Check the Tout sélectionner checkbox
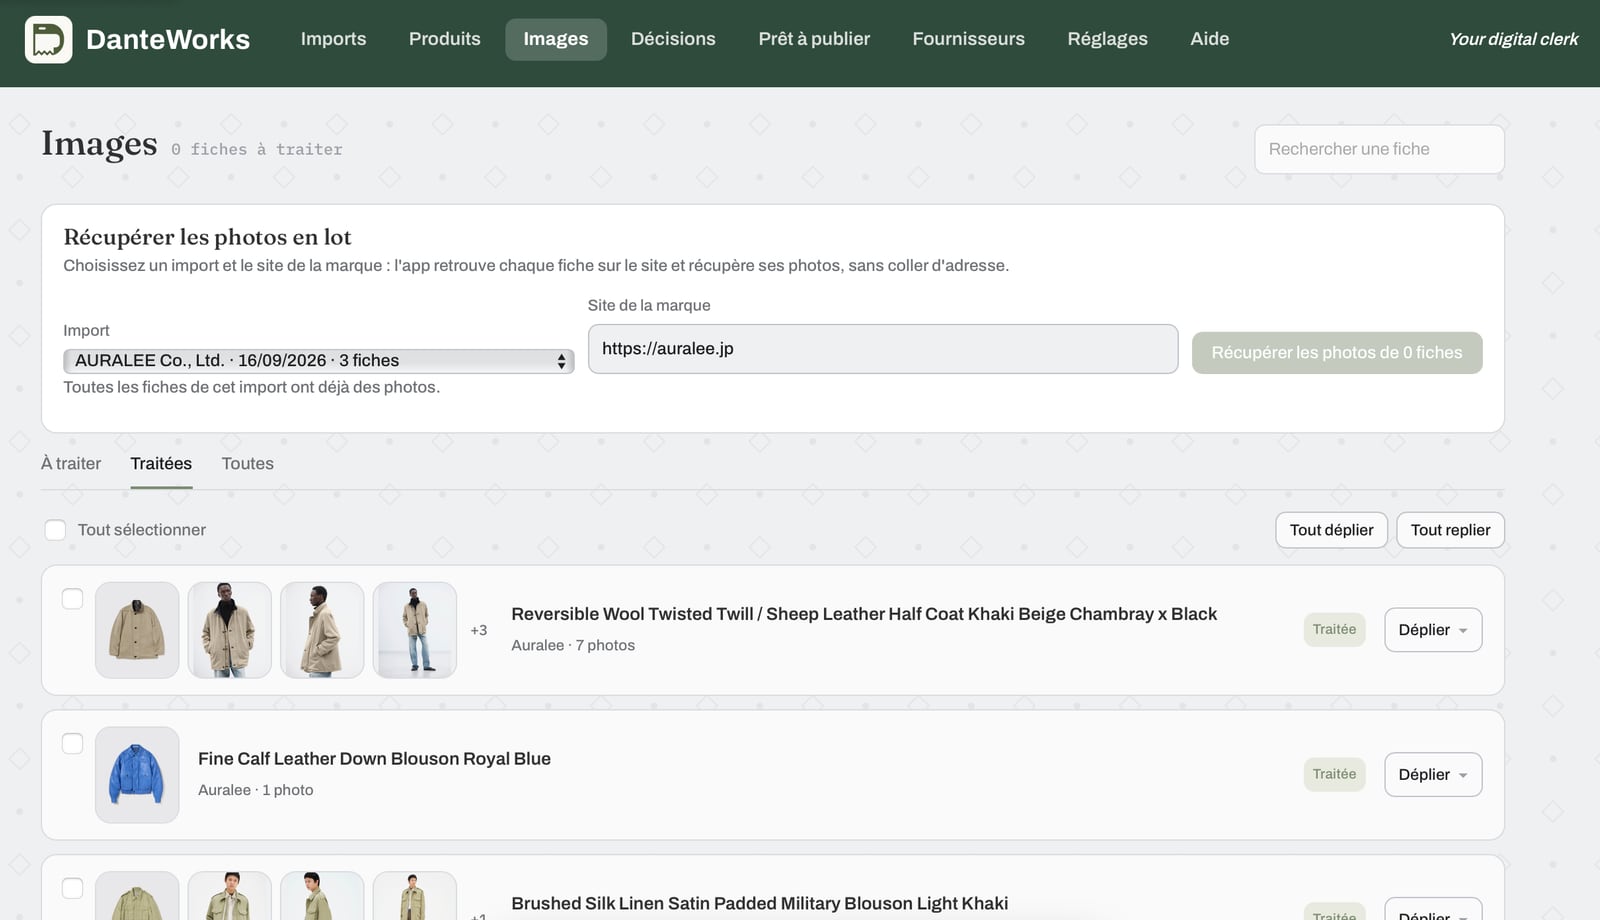The height and width of the screenshot is (920, 1600). tap(56, 530)
